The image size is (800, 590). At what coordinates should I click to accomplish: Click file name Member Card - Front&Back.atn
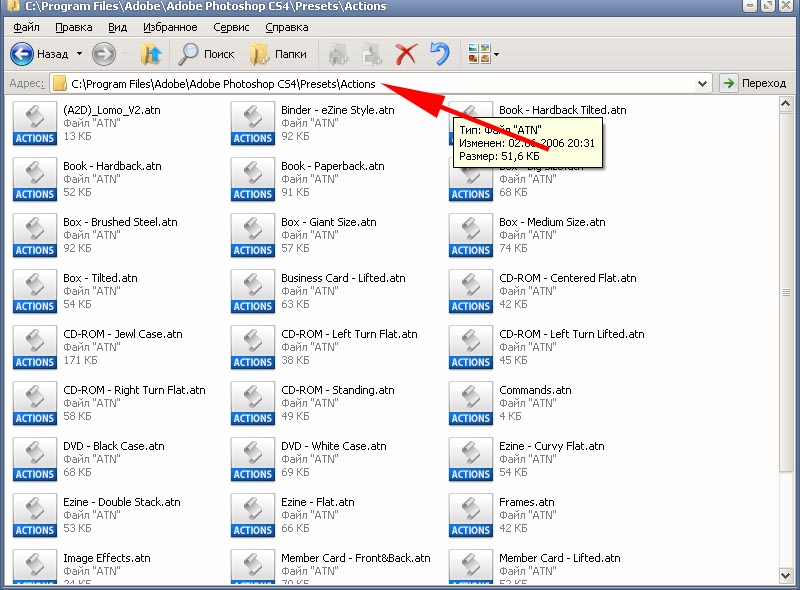(356, 558)
